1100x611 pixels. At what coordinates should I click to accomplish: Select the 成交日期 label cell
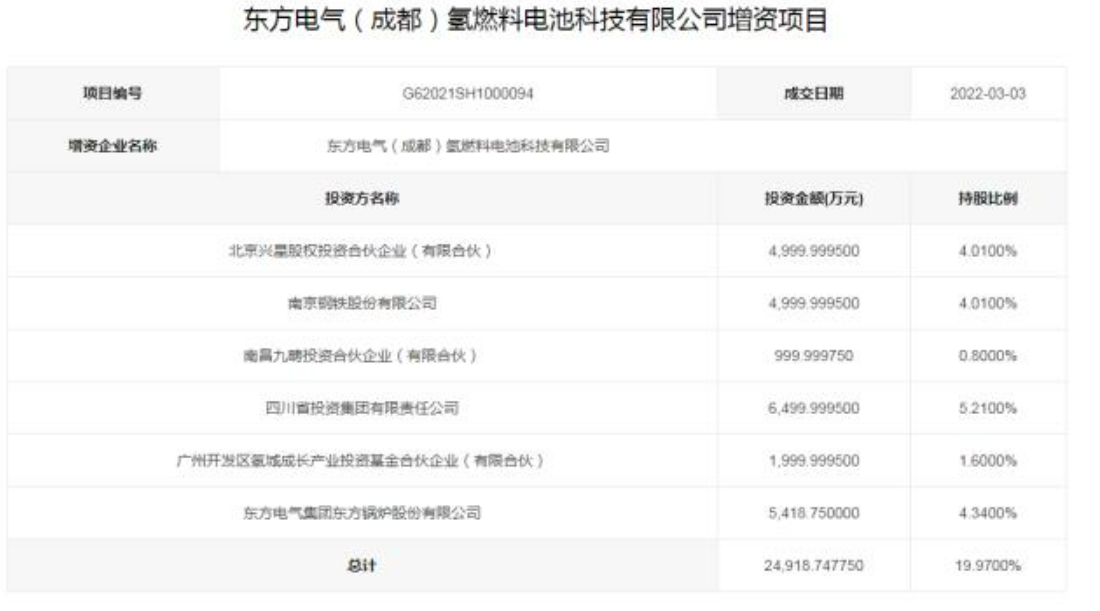(x=813, y=94)
